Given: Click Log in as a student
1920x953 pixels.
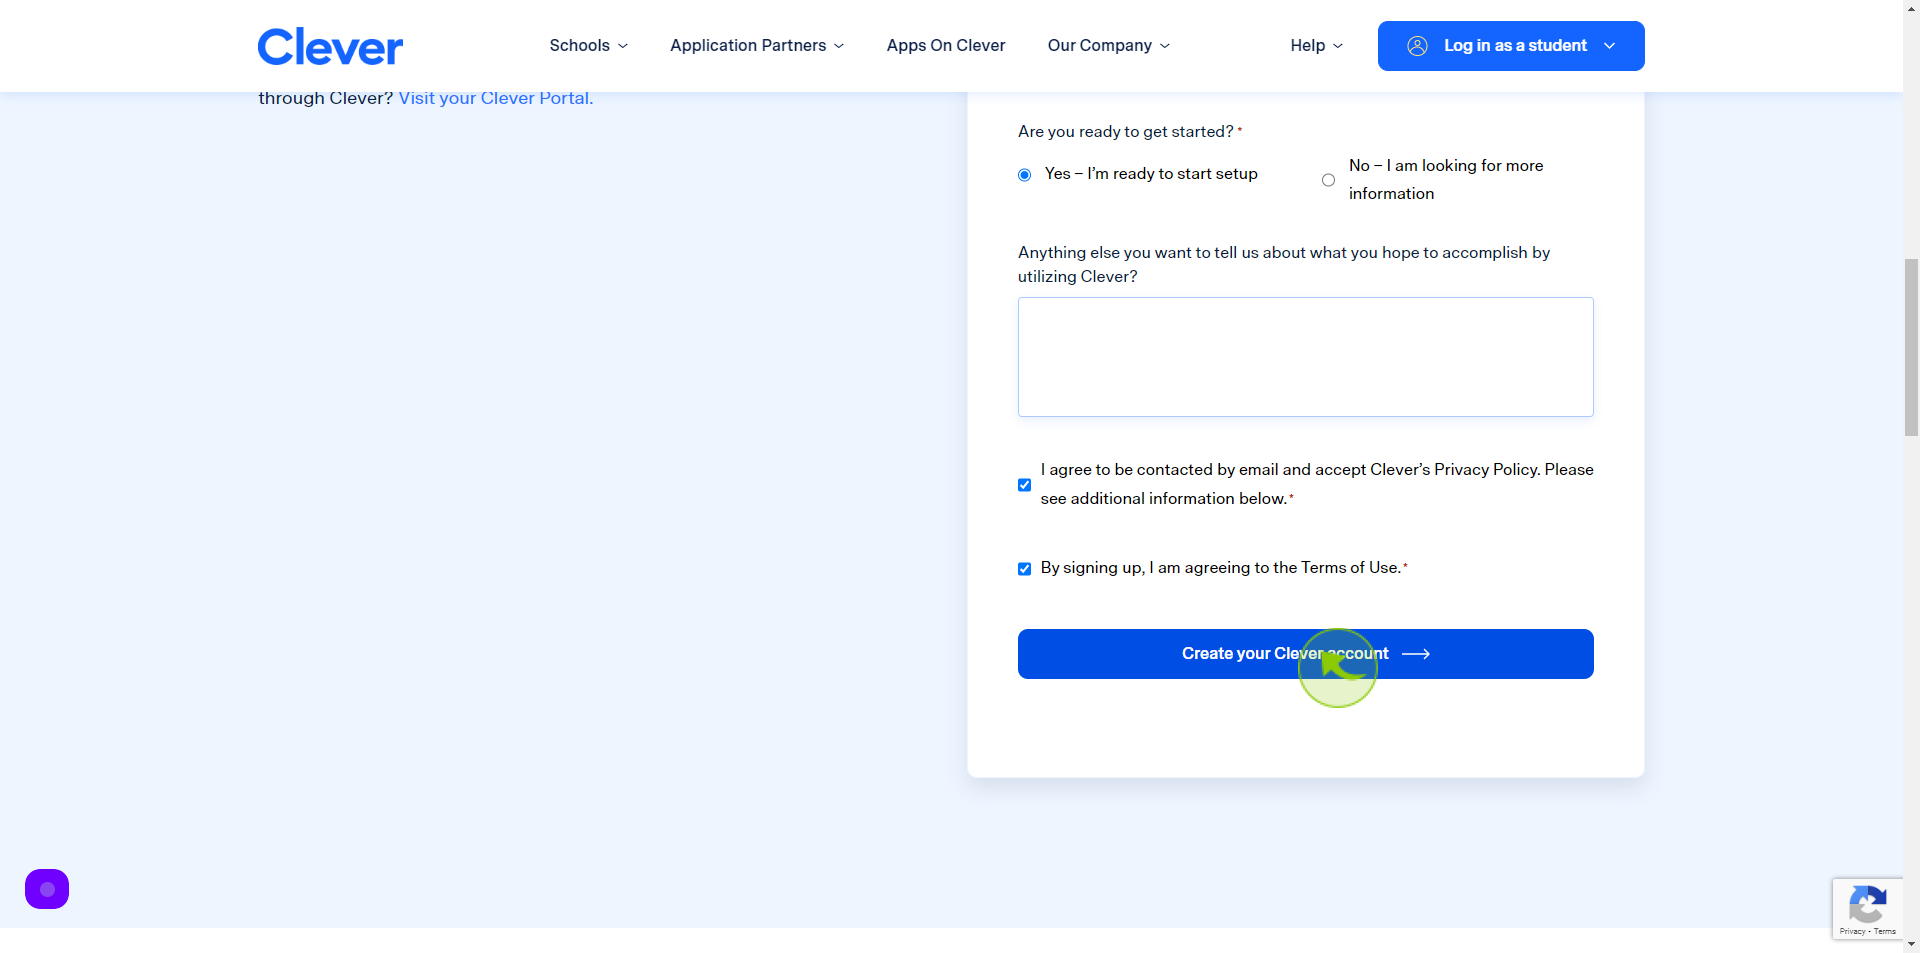Looking at the screenshot, I should coord(1511,46).
